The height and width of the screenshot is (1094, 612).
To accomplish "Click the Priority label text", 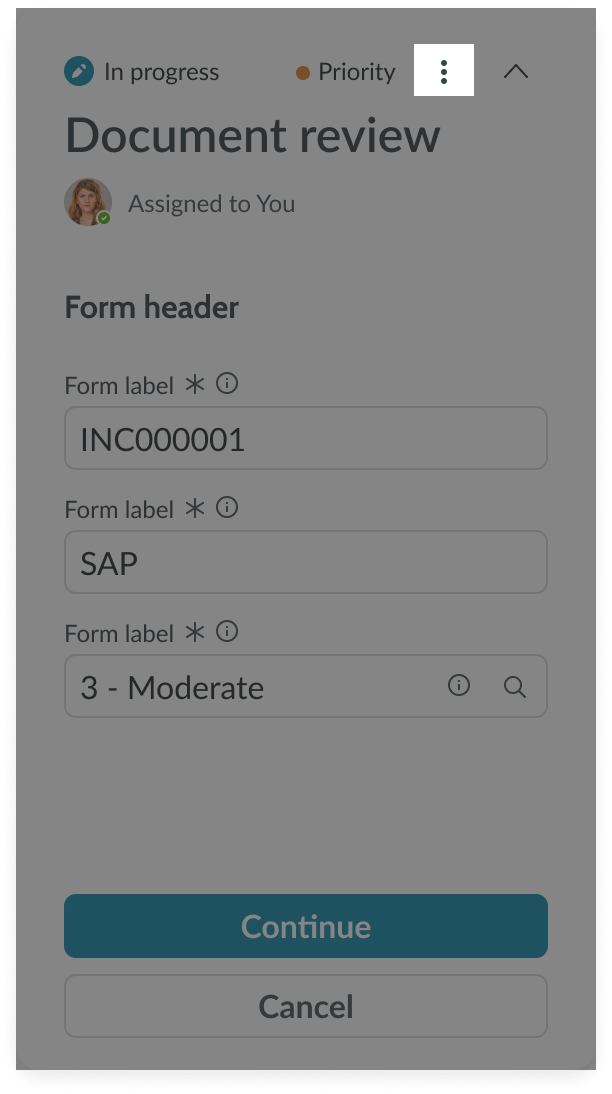I will 357,72.
